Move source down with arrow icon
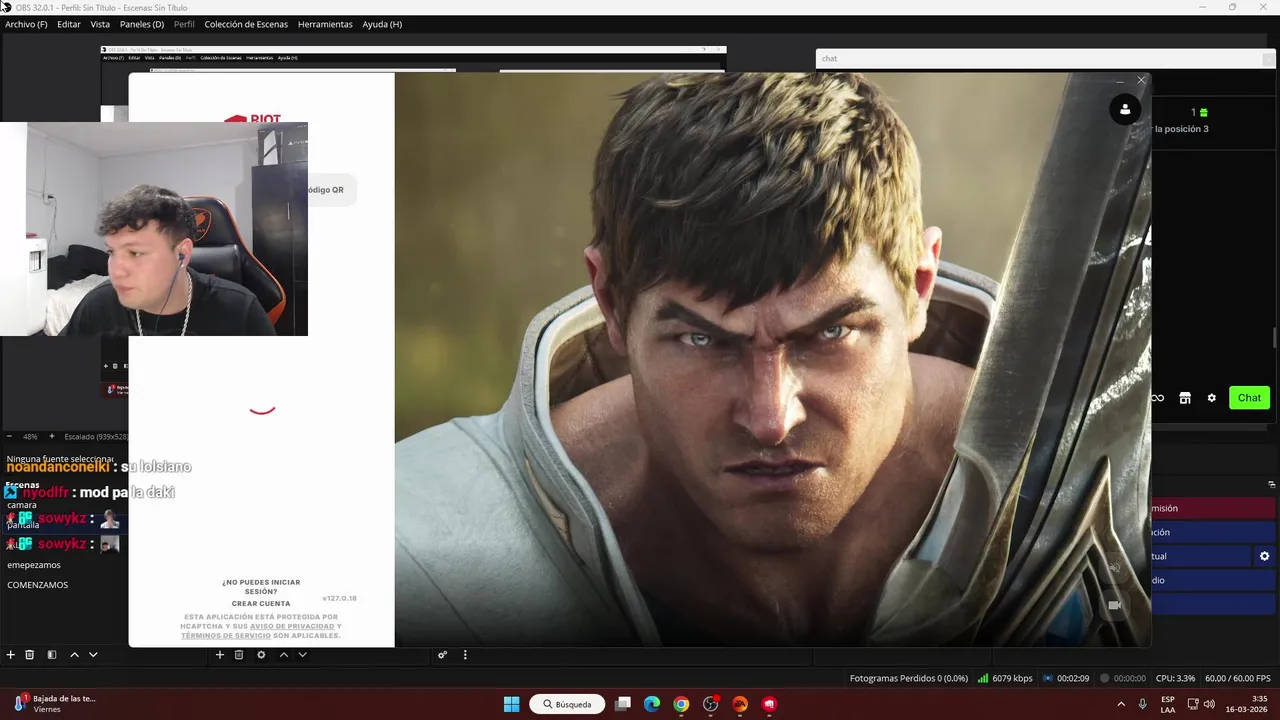 [x=302, y=655]
